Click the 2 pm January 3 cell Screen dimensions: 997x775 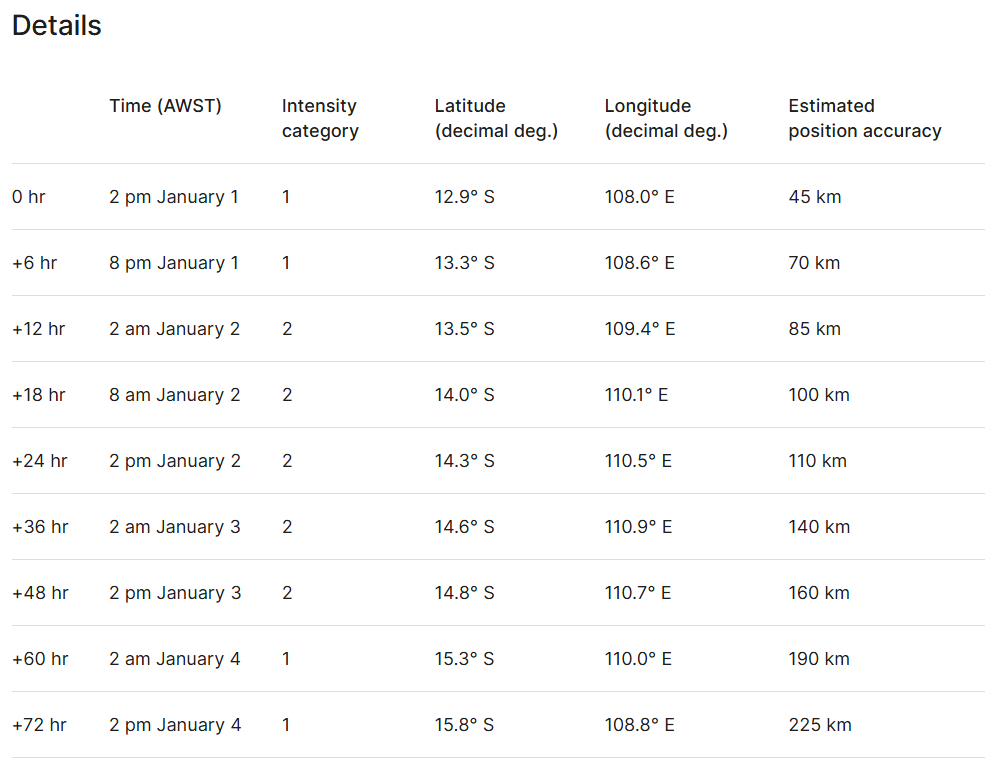(175, 593)
